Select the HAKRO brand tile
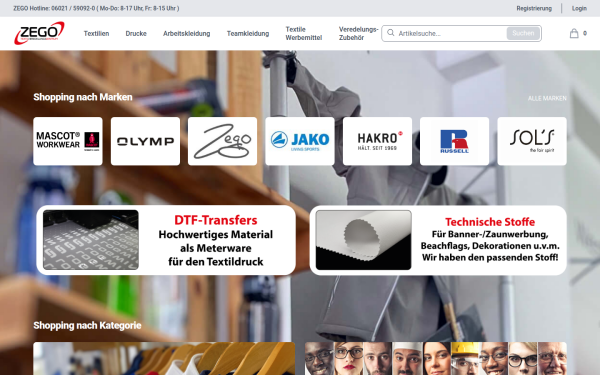The width and height of the screenshot is (600, 375). (377, 141)
